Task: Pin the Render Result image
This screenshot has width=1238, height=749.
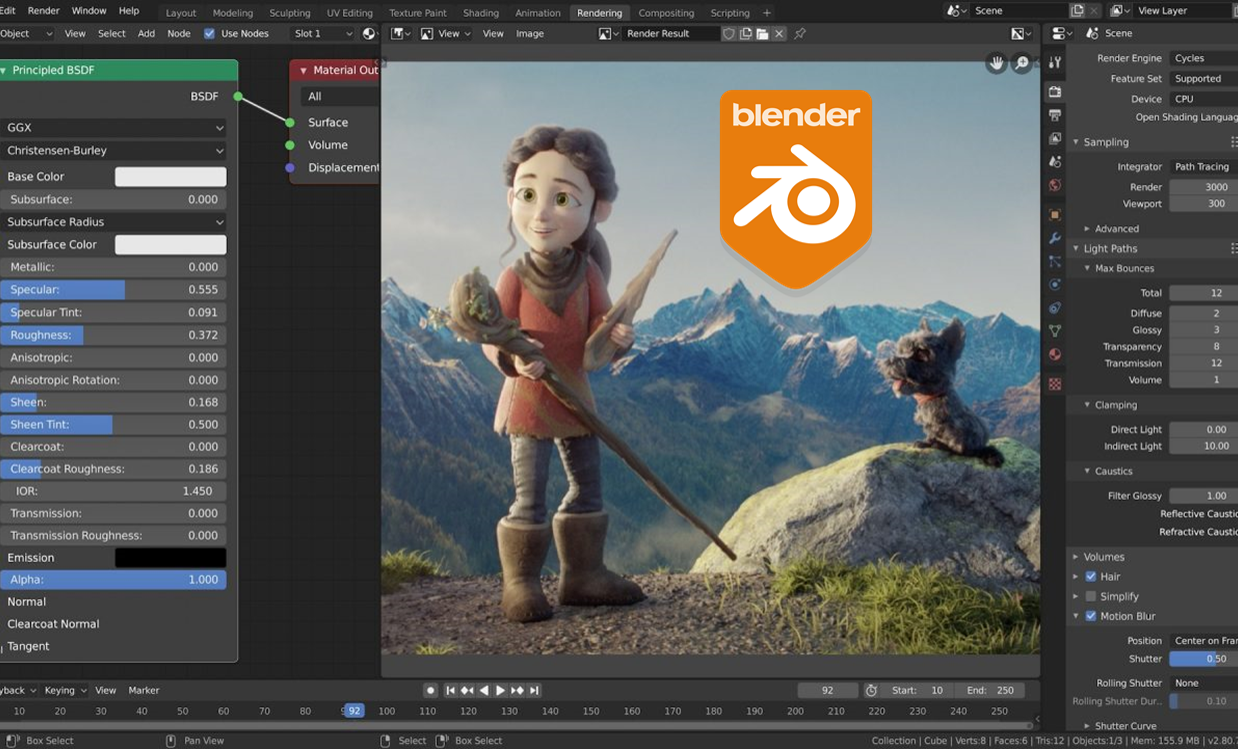Action: click(x=800, y=34)
